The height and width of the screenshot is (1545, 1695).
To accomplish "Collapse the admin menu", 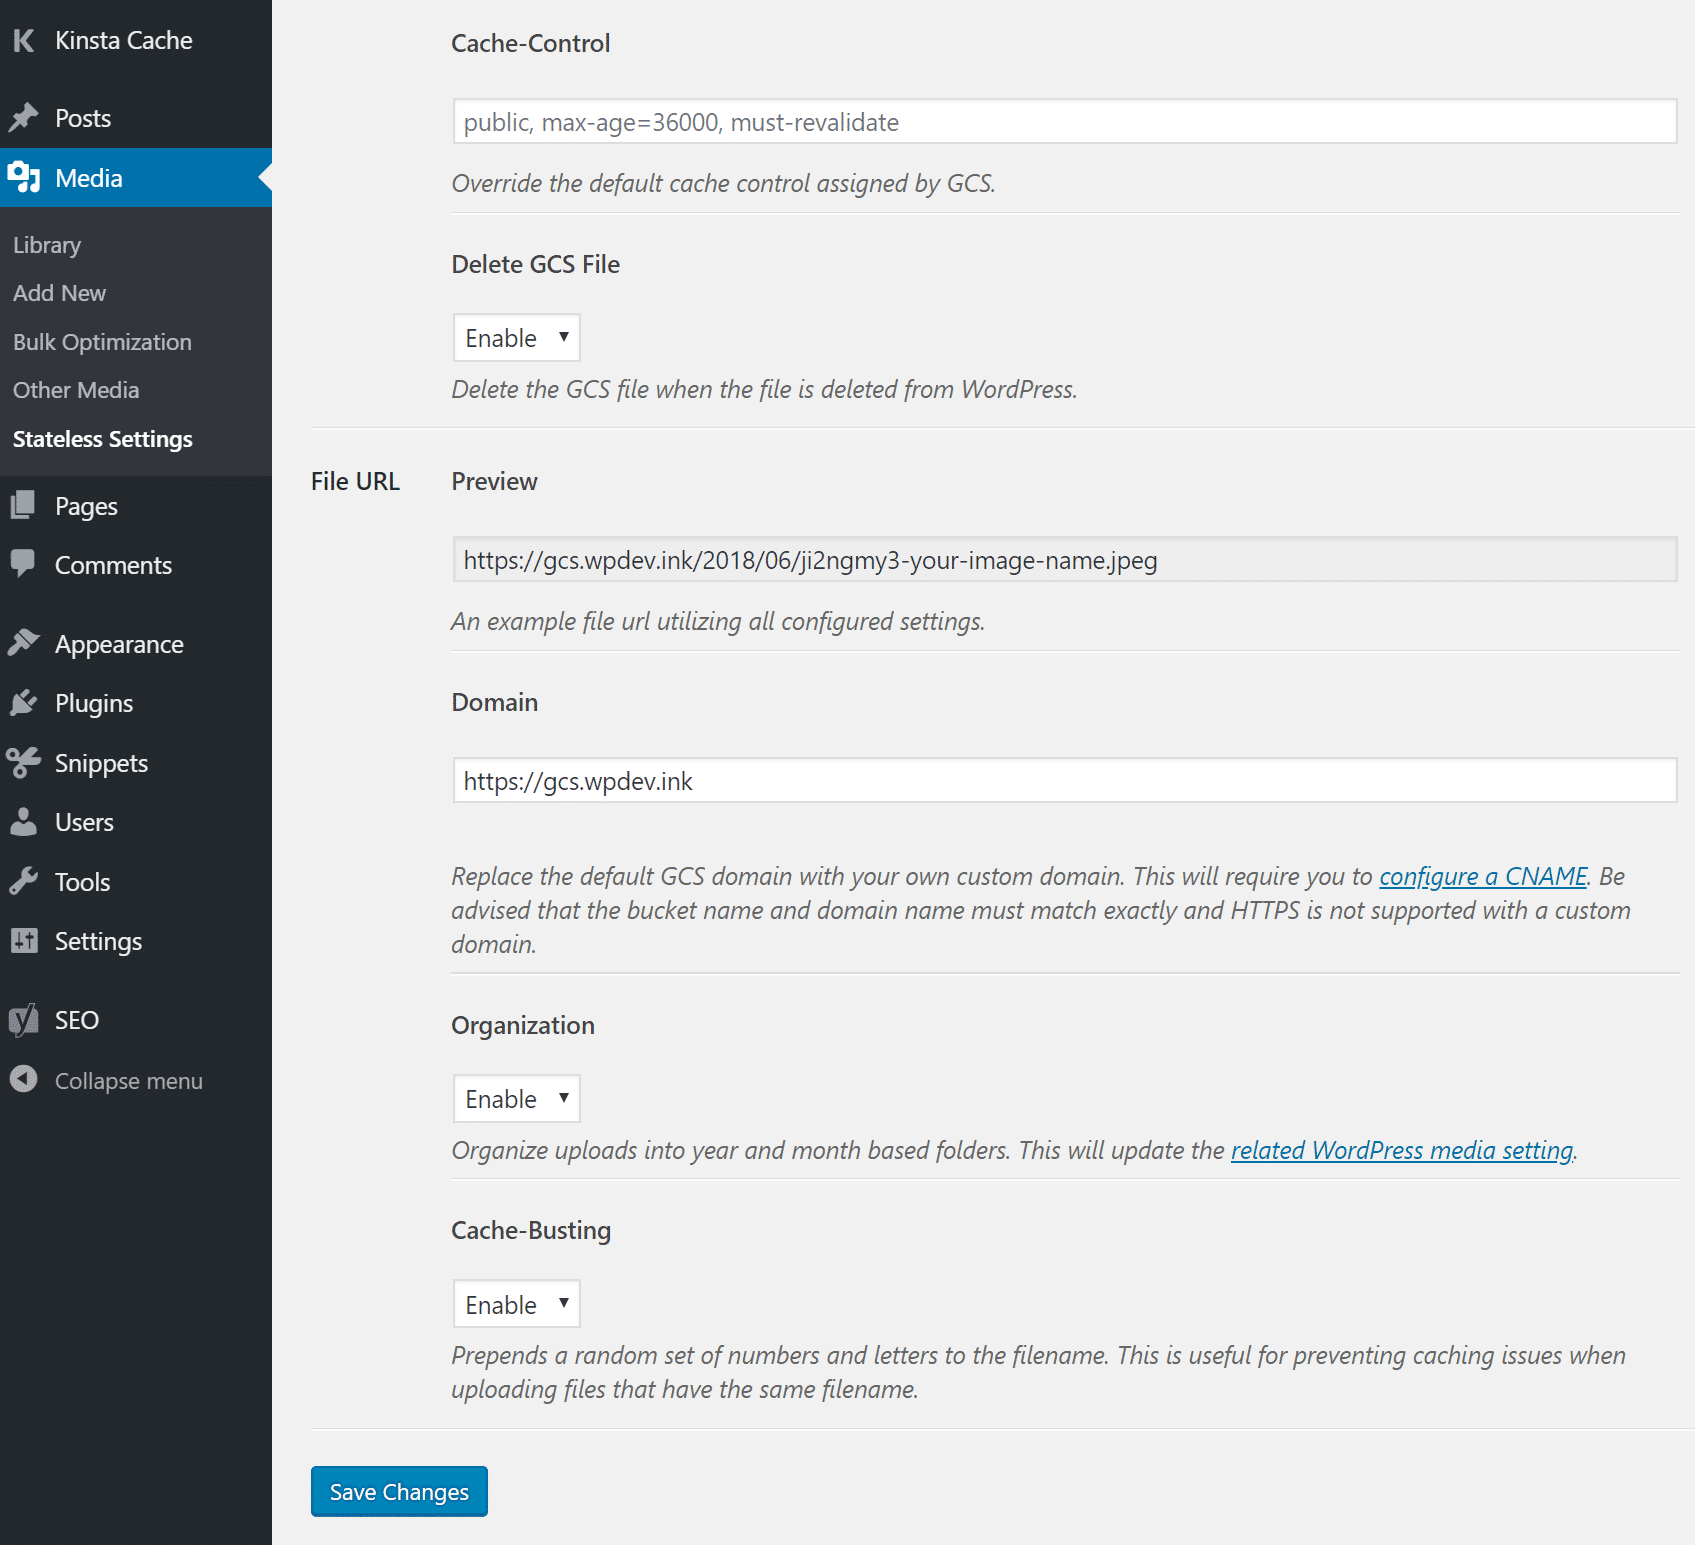I will coord(24,1080).
